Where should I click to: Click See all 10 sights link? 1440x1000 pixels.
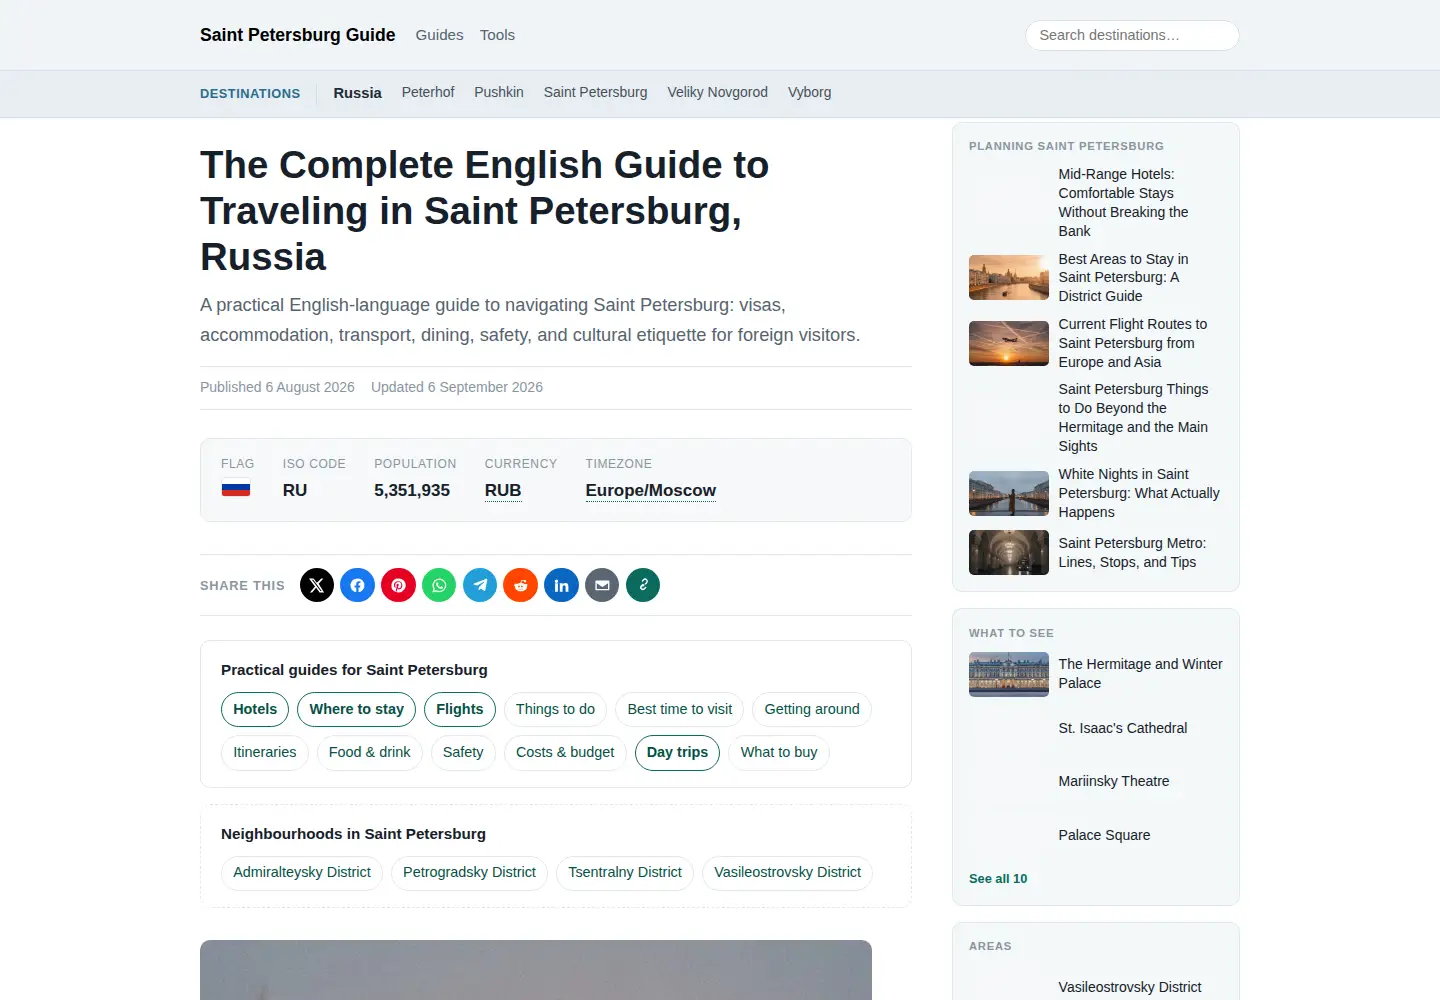click(x=998, y=879)
